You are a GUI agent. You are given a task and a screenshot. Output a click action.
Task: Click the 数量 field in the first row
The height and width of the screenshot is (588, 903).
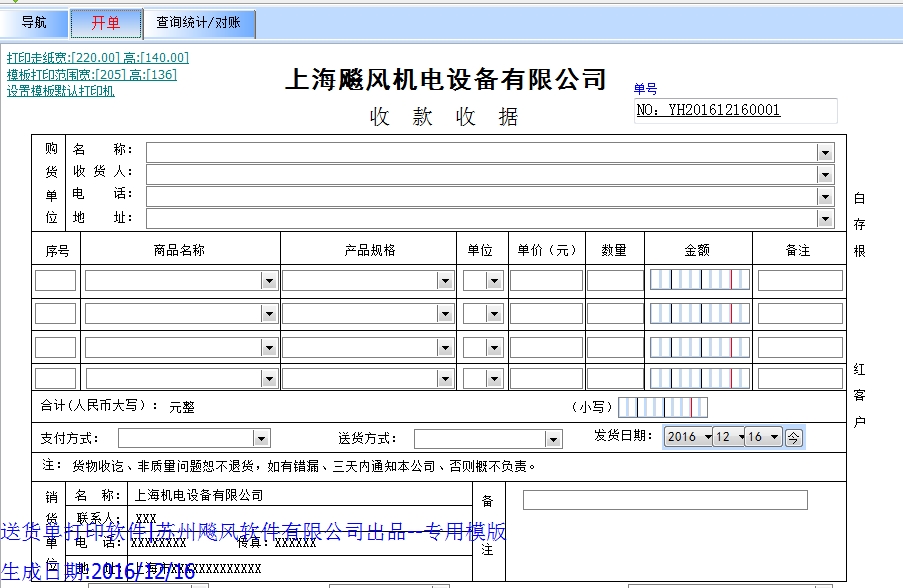pyautogui.click(x=615, y=280)
